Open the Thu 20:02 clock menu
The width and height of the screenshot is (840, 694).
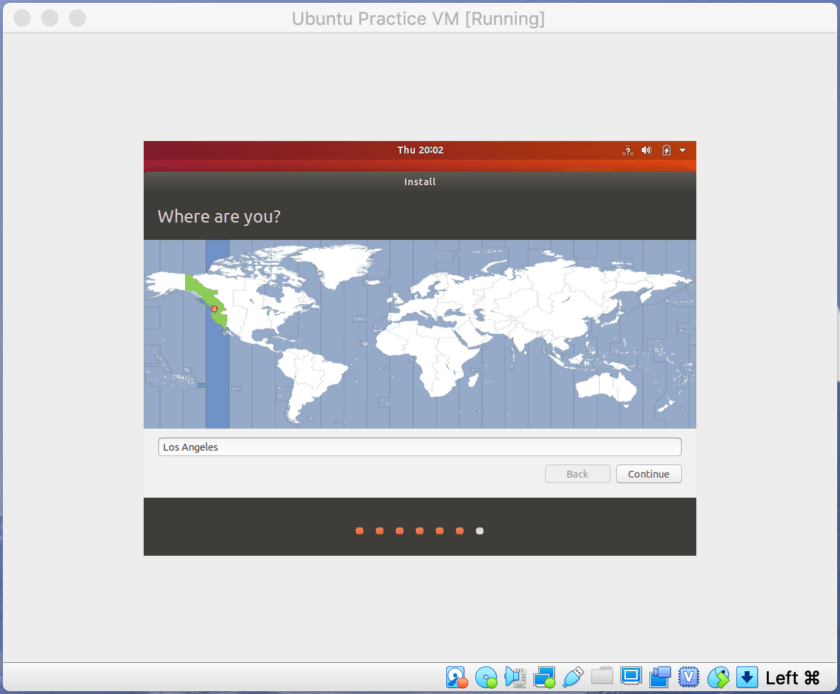click(x=420, y=150)
